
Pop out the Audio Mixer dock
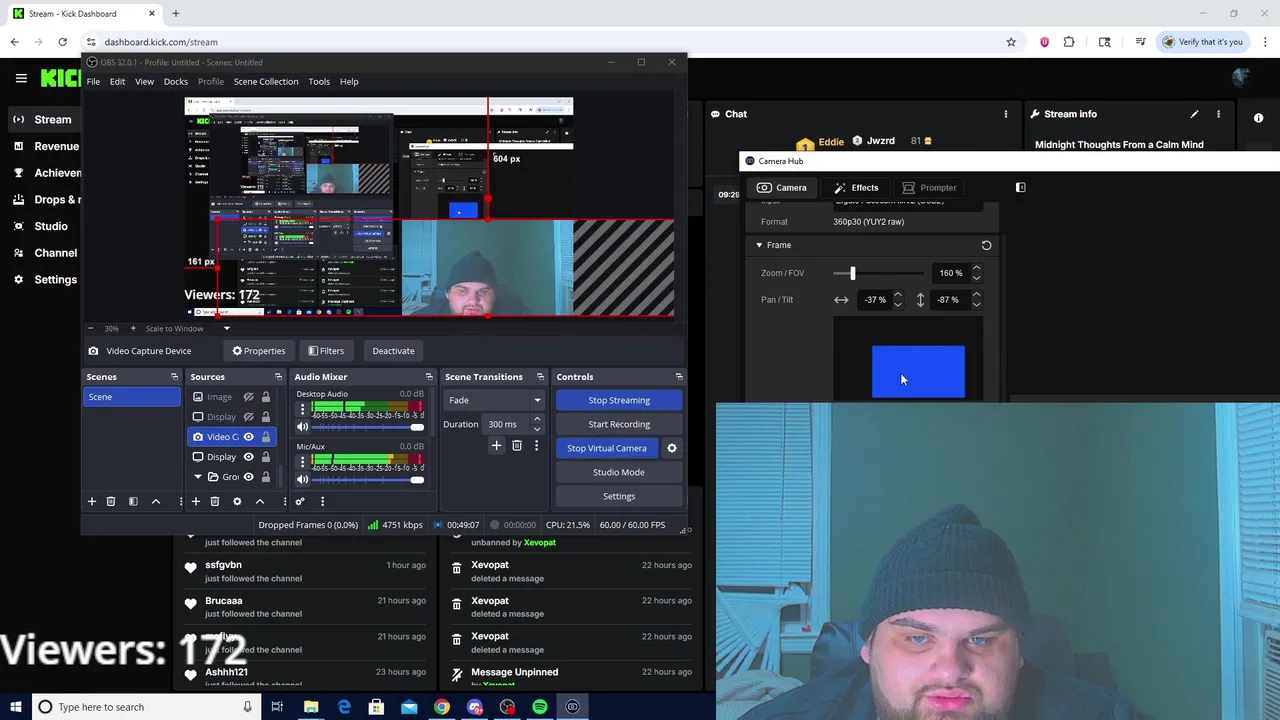429,377
